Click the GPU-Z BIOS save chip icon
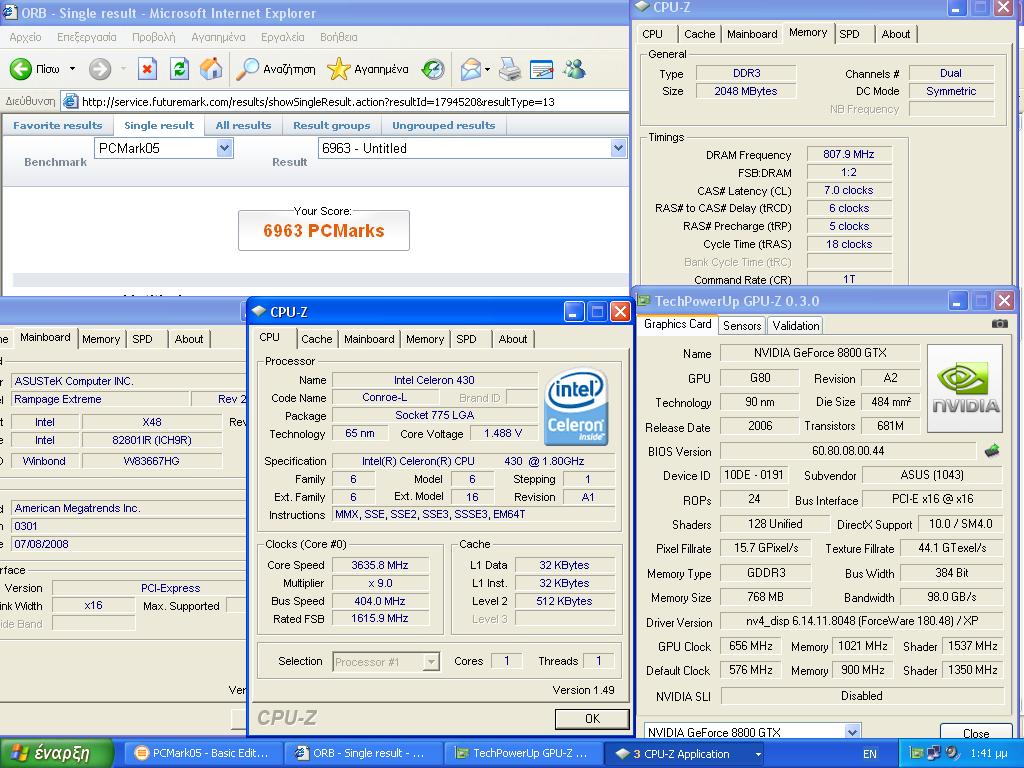Viewport: 1024px width, 768px height. [x=992, y=451]
